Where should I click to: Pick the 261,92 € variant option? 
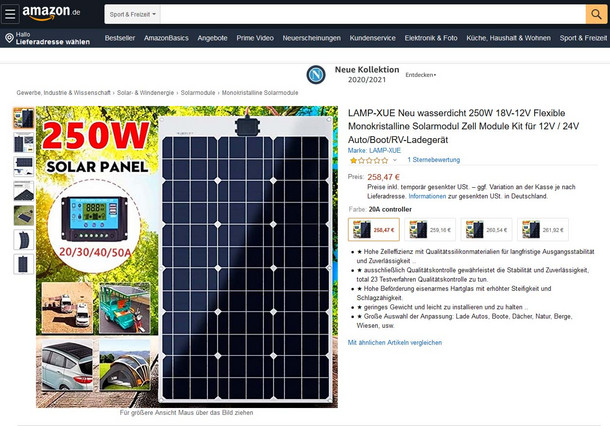click(x=545, y=229)
